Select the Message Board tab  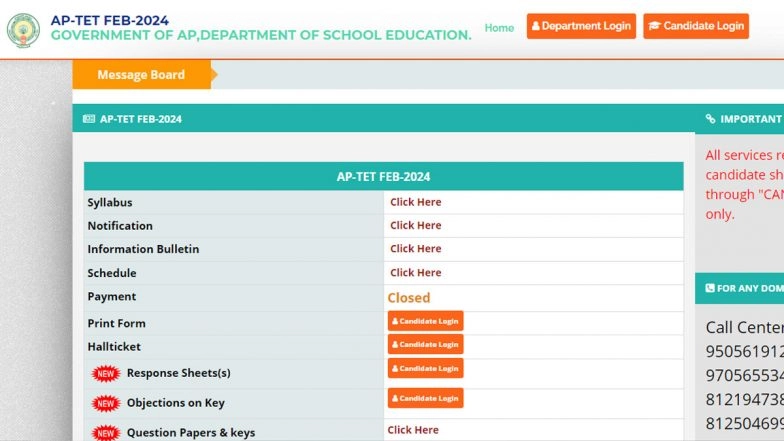tap(142, 74)
